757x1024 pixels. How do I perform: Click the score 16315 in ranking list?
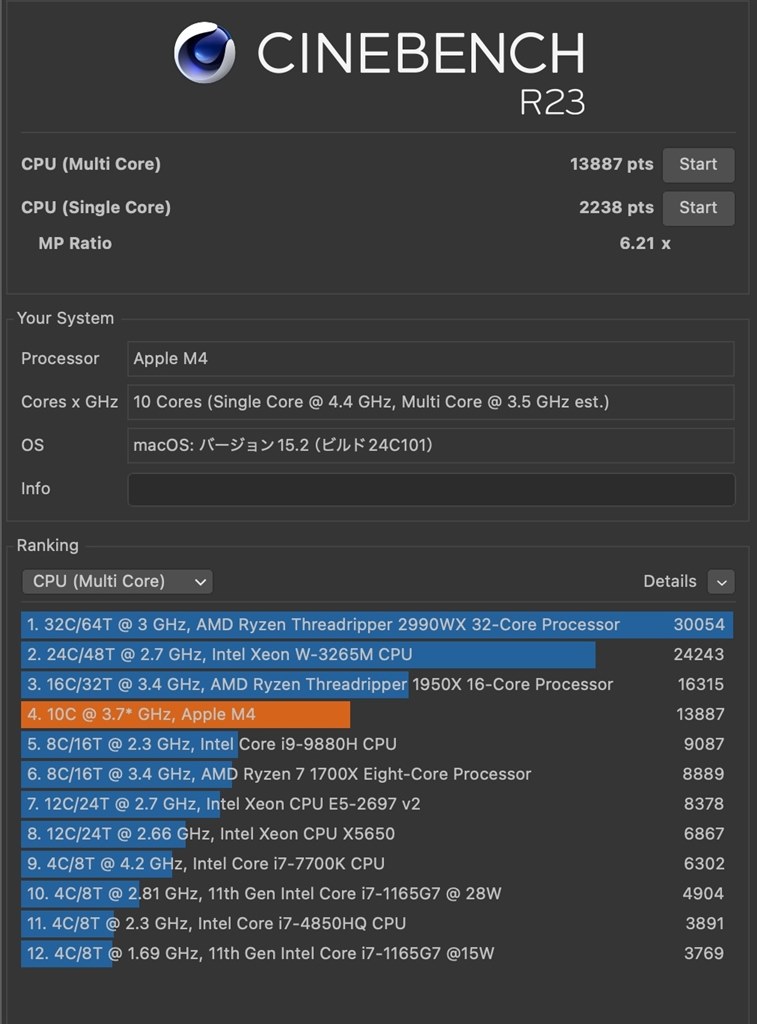tap(701, 684)
